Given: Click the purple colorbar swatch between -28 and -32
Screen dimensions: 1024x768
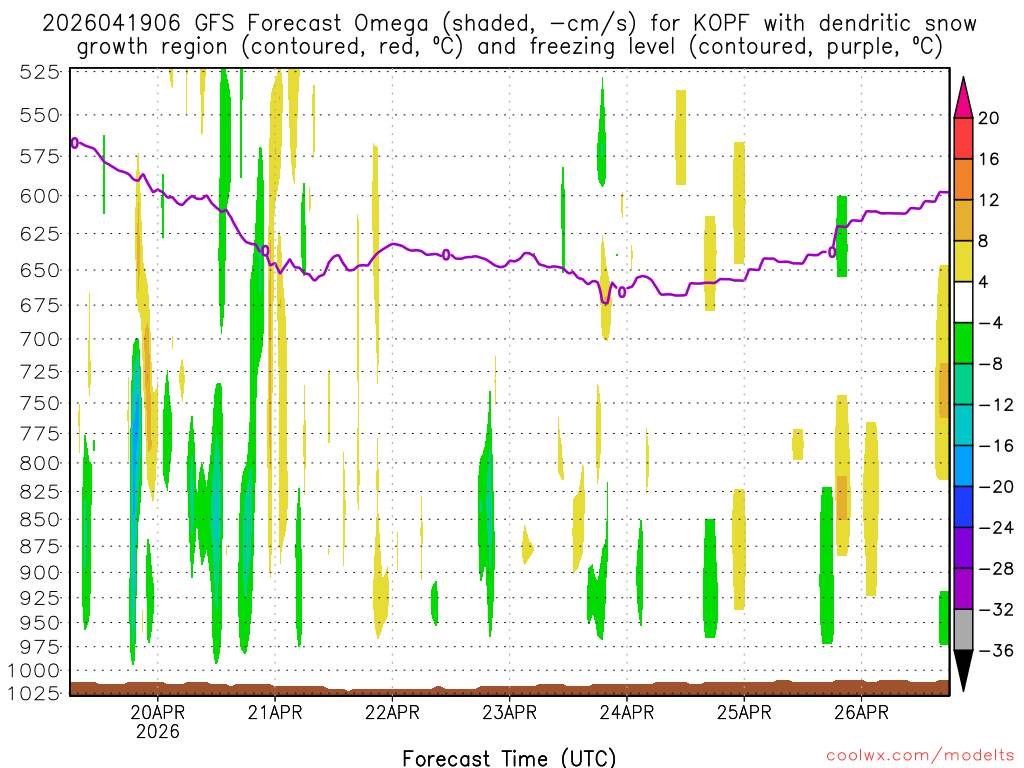Looking at the screenshot, I should coord(963,590).
